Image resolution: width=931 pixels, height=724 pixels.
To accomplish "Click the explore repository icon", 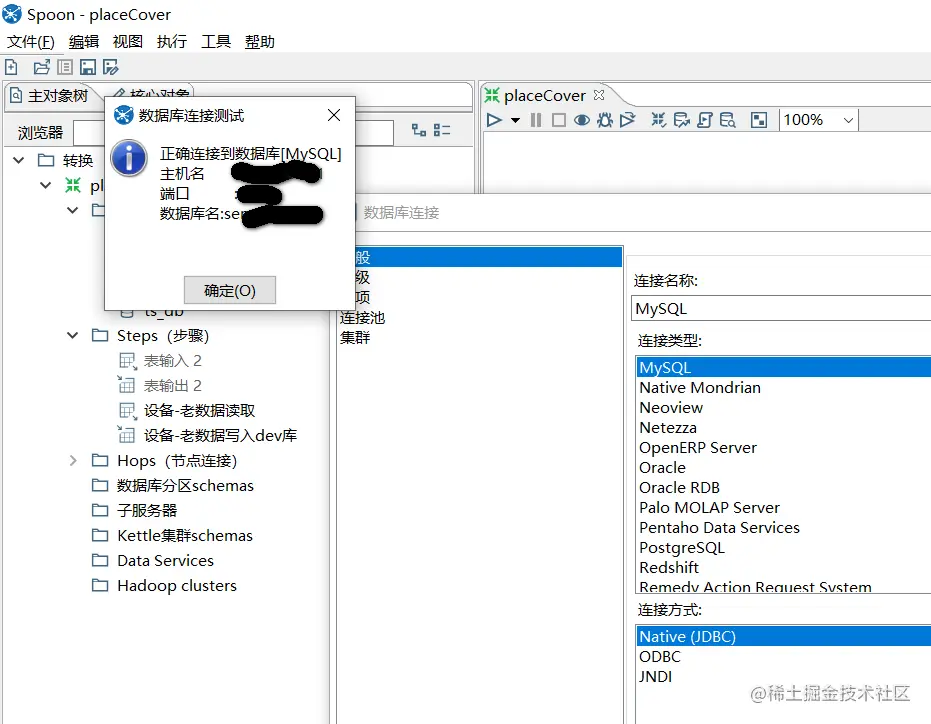I will pyautogui.click(x=65, y=67).
